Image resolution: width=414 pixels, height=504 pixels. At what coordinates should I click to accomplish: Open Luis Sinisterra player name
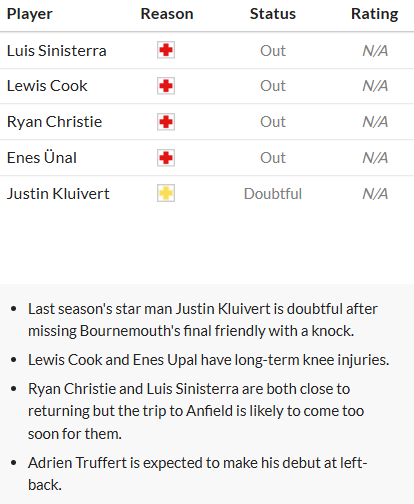(x=57, y=51)
